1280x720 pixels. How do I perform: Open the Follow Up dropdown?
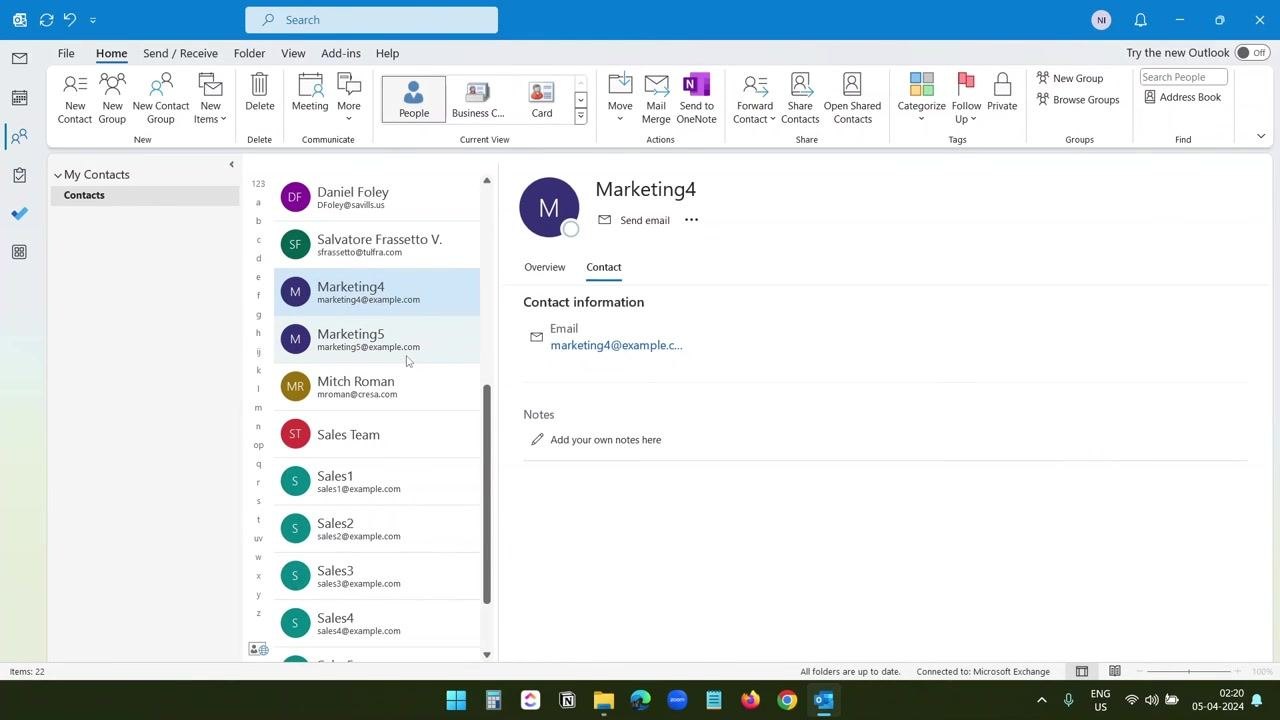966,99
